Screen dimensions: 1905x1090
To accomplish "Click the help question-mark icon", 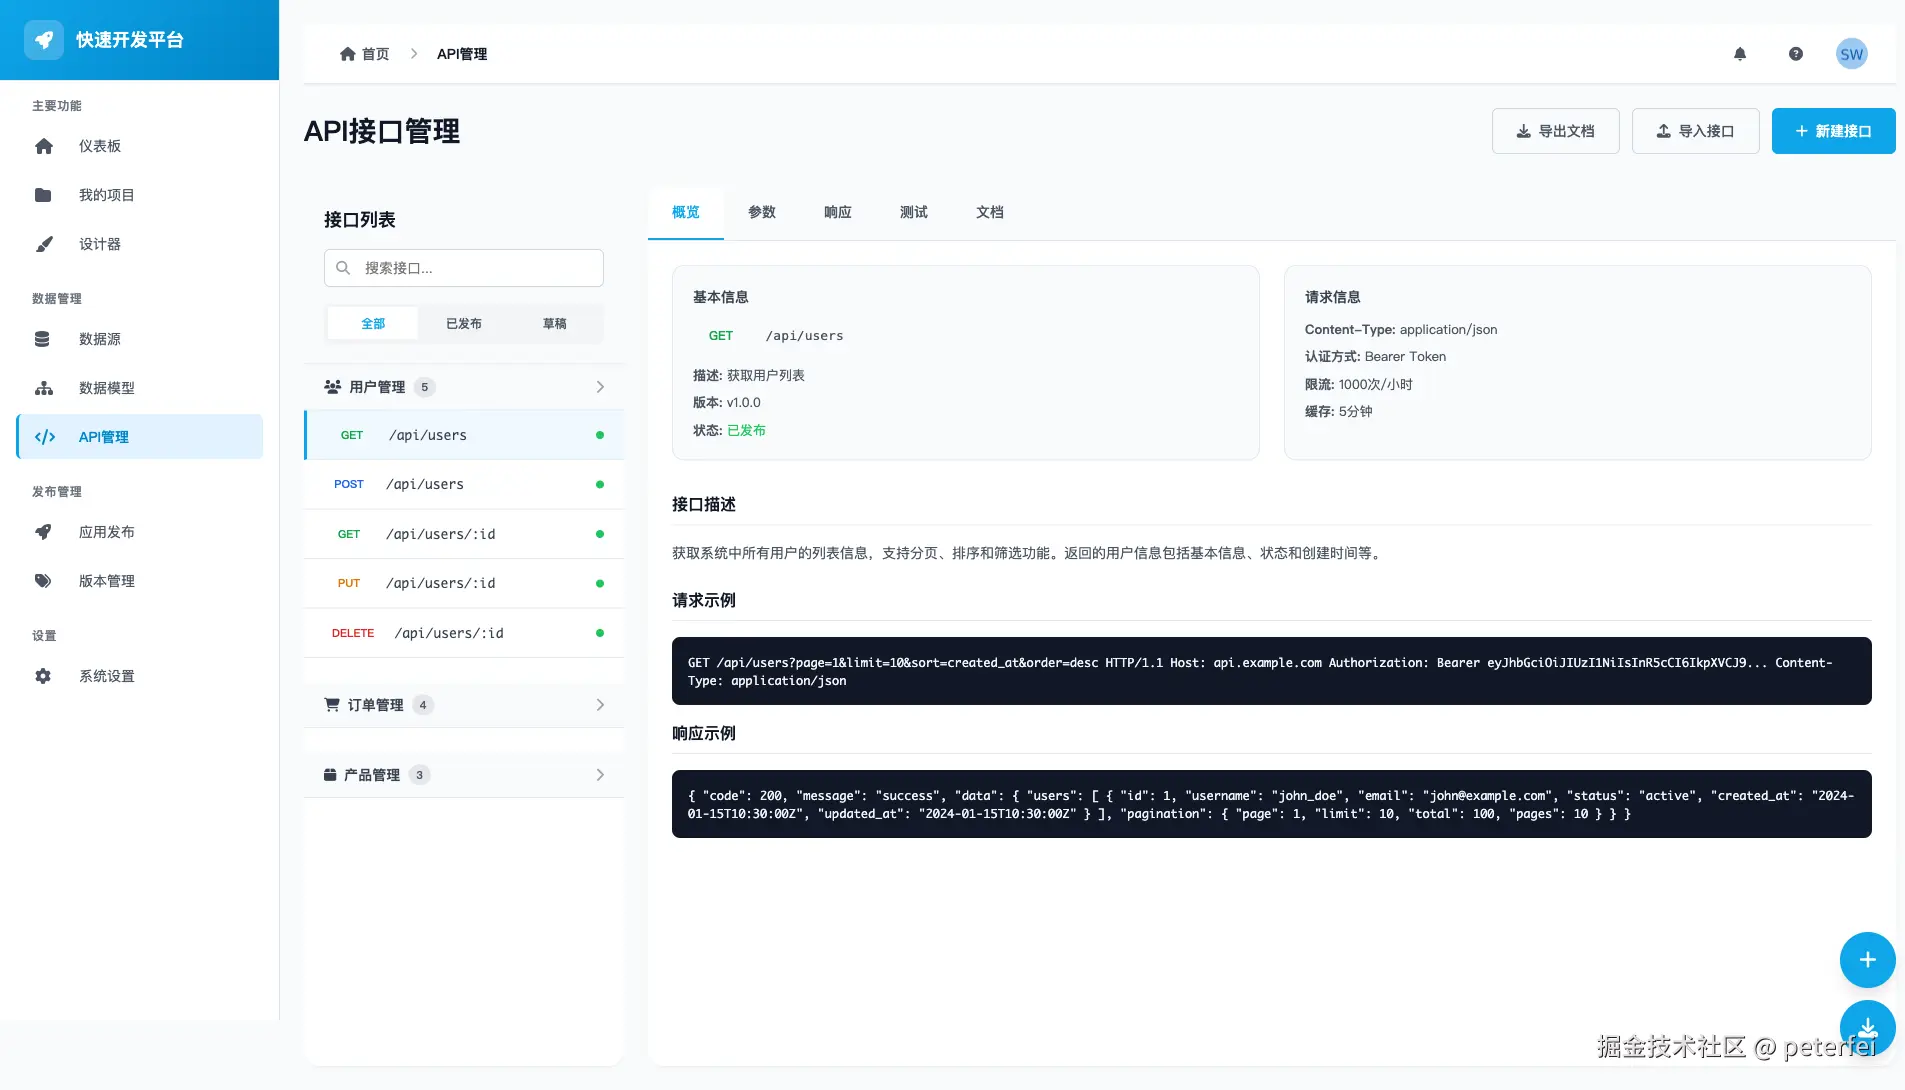I will 1795,53.
